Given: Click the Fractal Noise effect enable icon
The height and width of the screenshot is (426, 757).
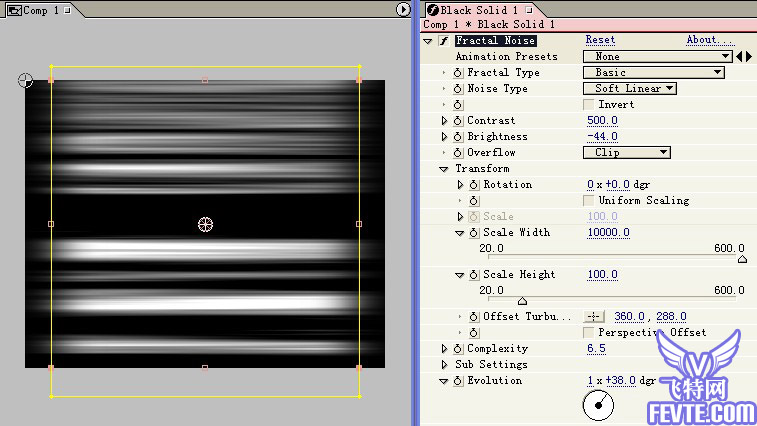Looking at the screenshot, I should [x=444, y=41].
